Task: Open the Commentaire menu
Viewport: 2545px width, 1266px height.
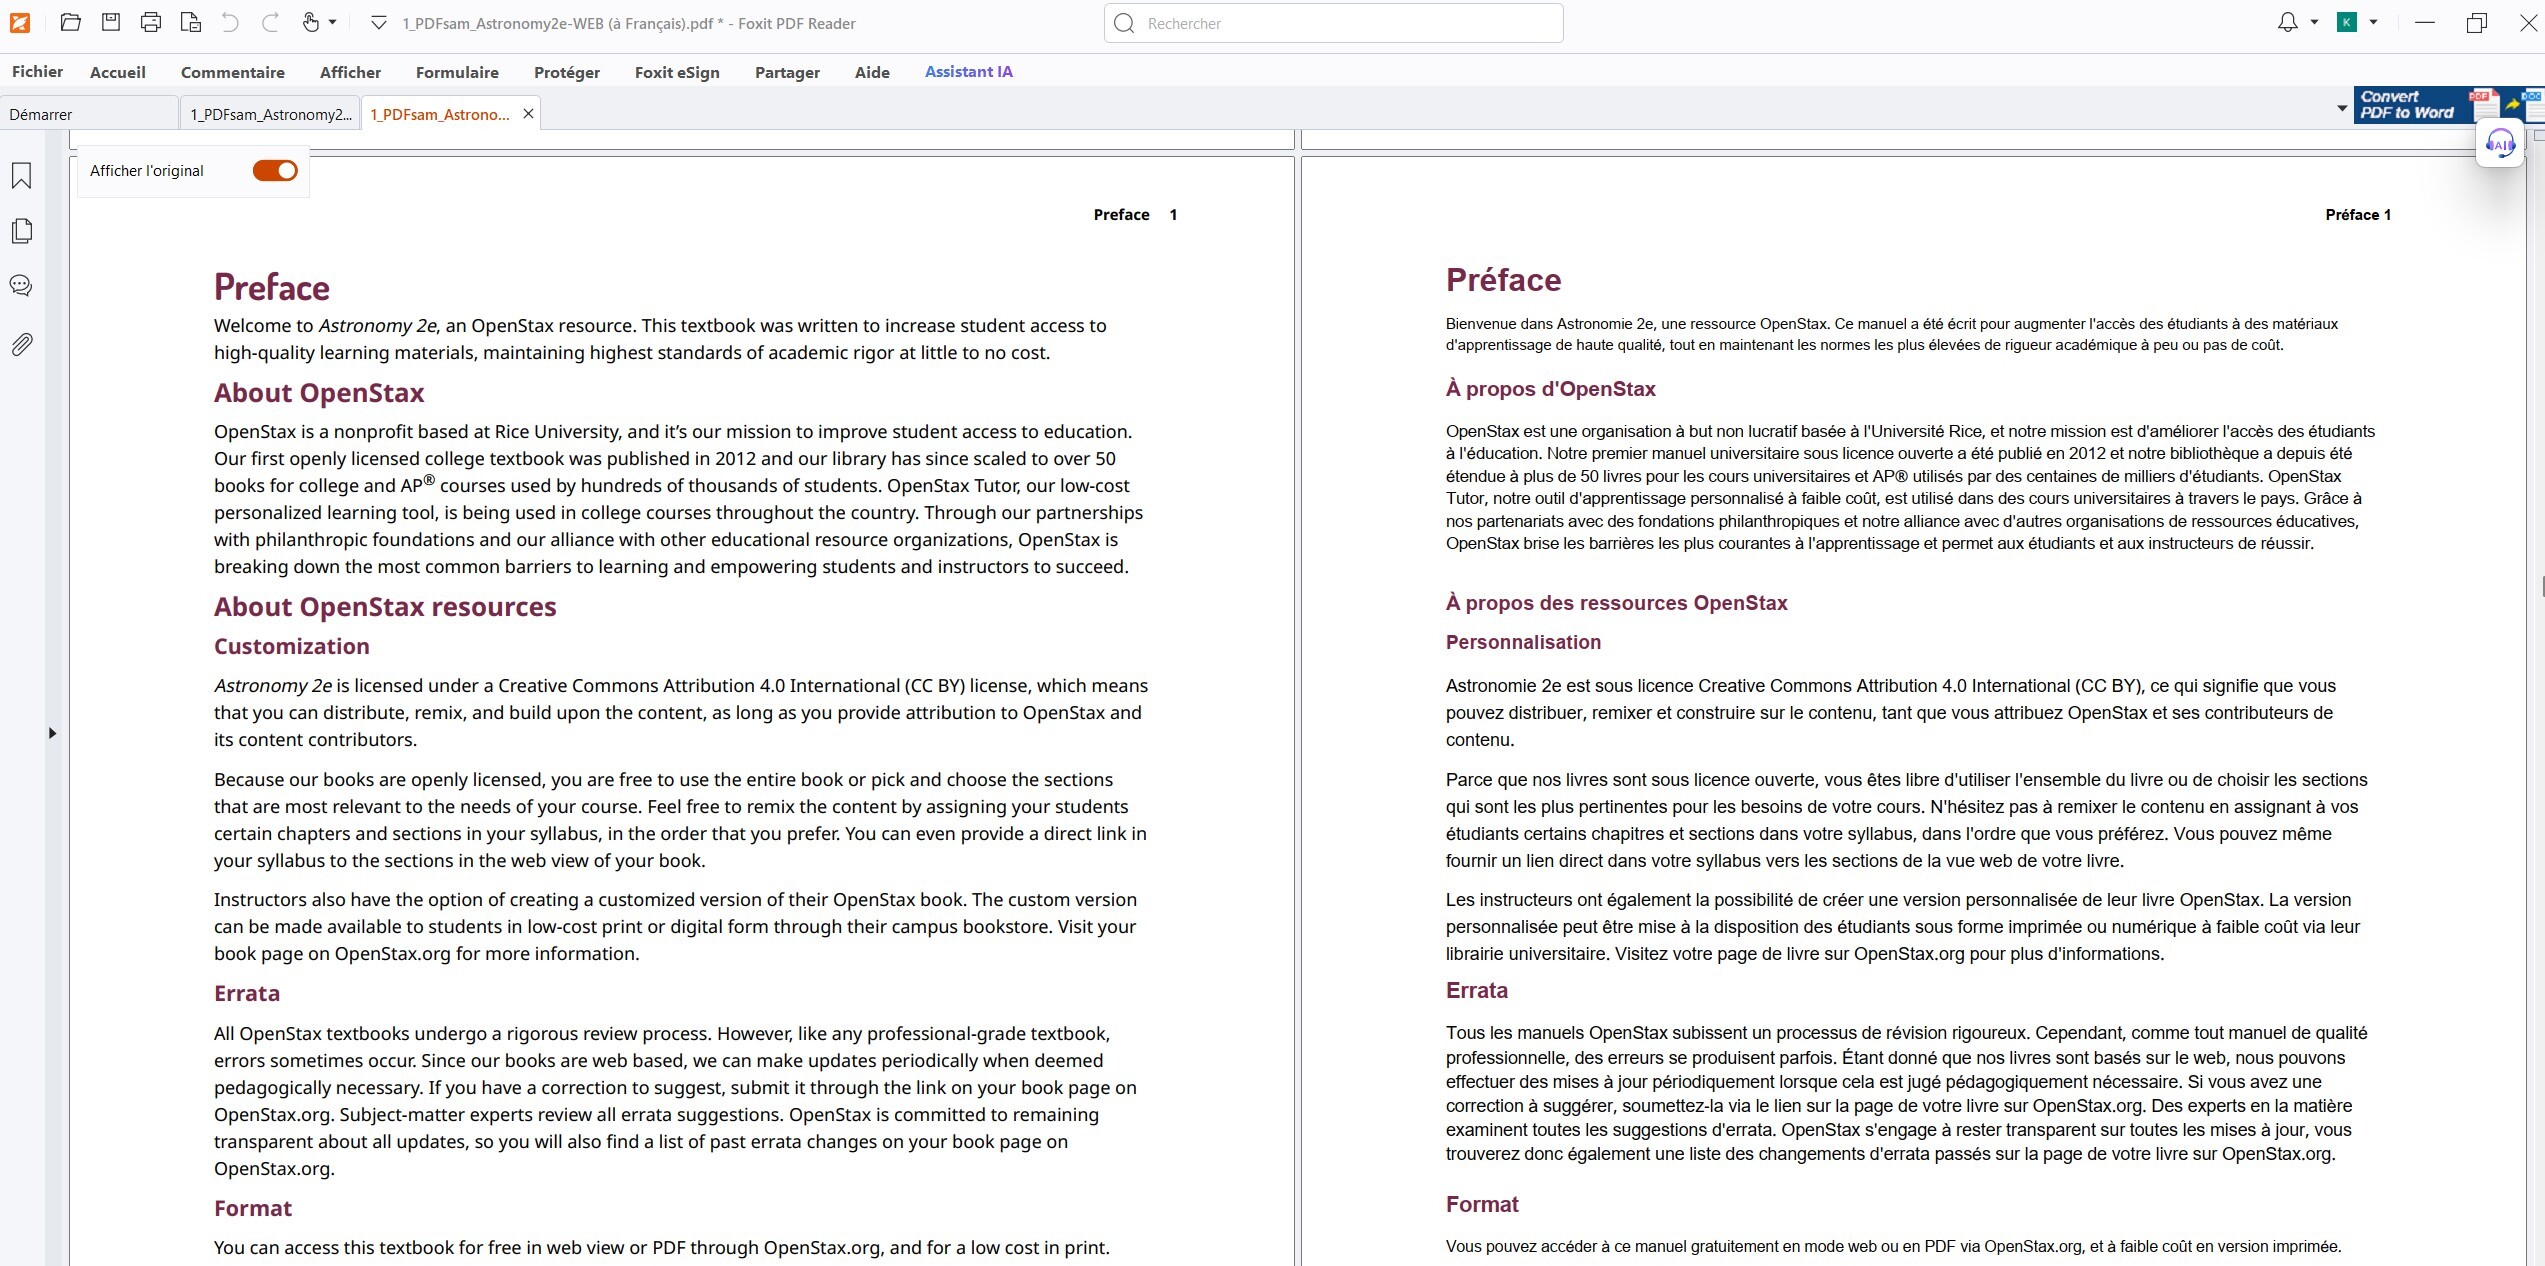Action: pyautogui.click(x=232, y=72)
